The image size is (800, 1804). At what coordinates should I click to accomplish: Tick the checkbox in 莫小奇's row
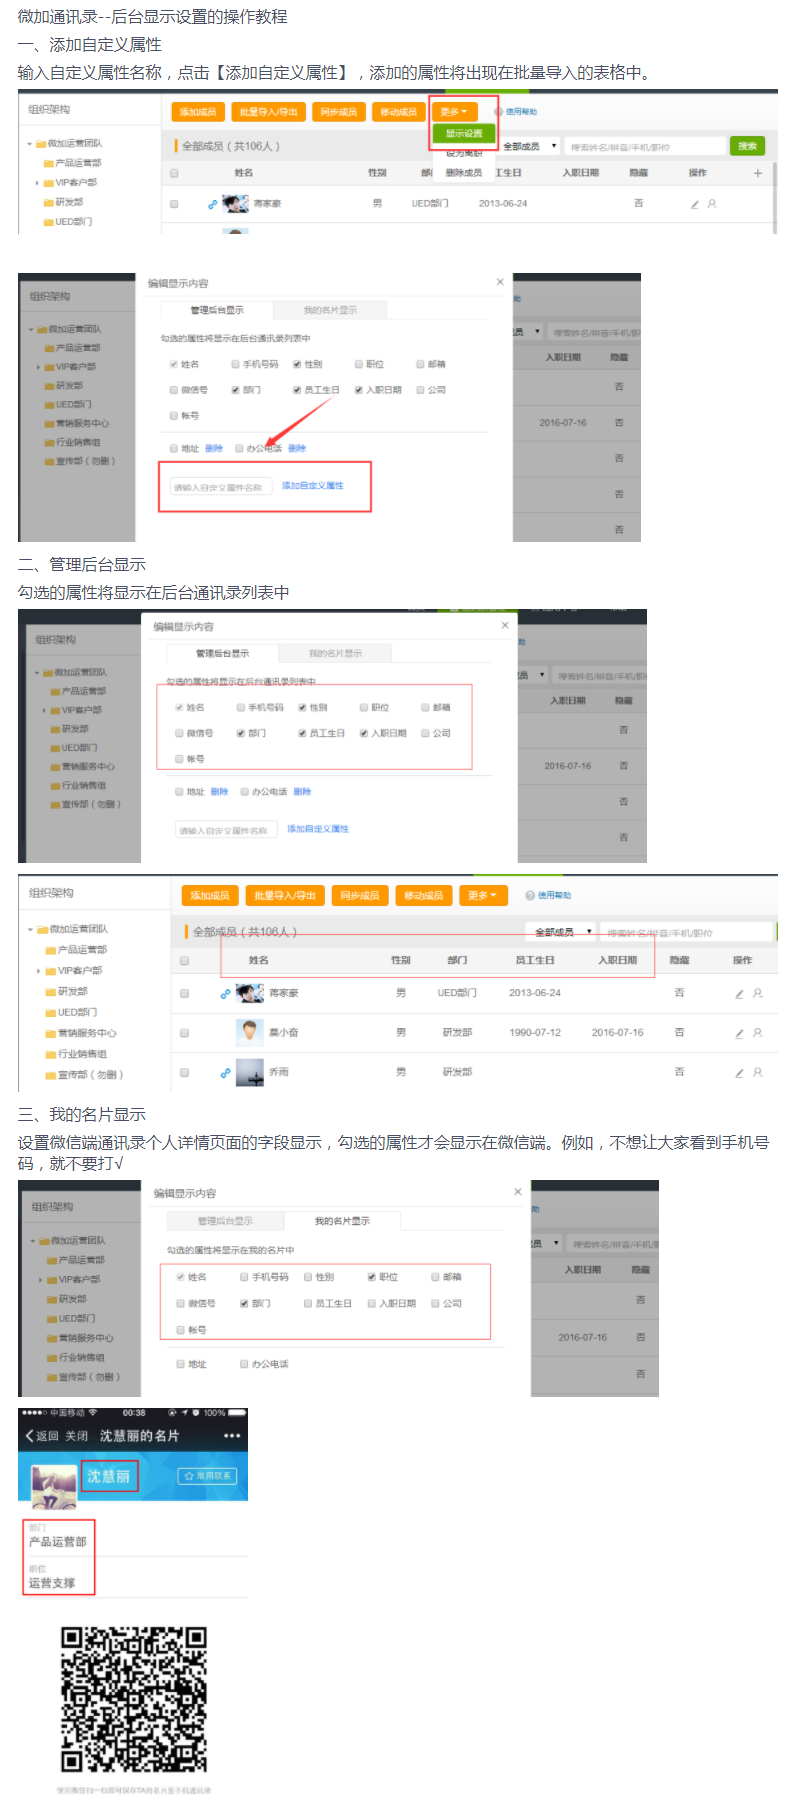[184, 1033]
